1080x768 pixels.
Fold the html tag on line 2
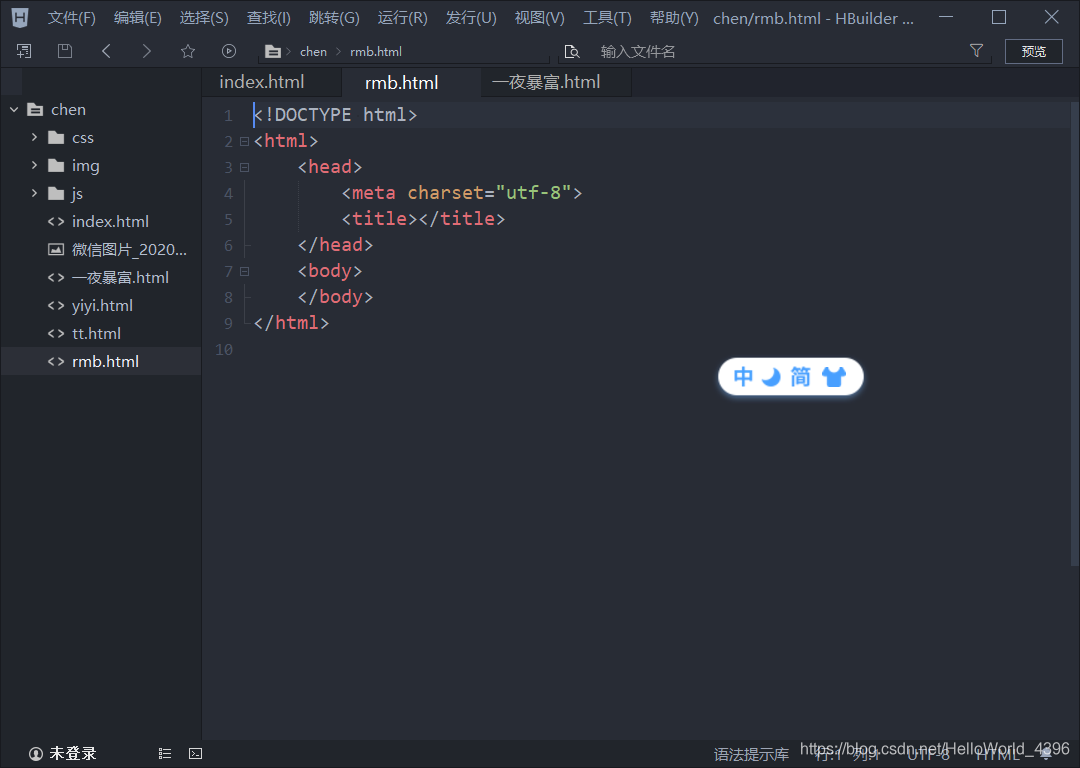click(x=244, y=141)
